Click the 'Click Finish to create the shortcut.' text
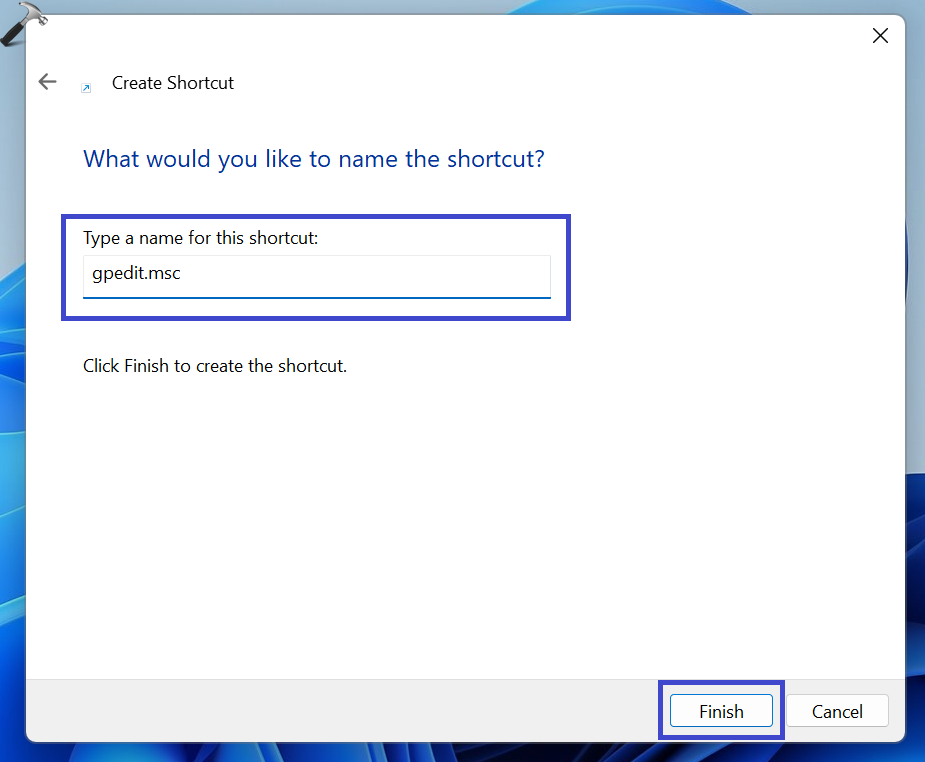925x762 pixels. tap(215, 366)
